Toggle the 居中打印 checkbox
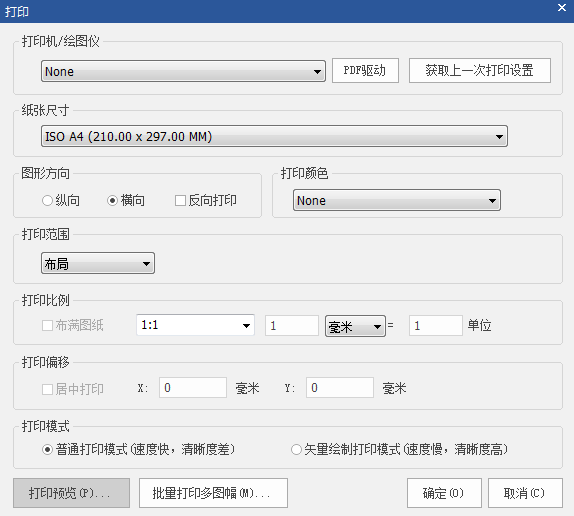 pos(47,389)
